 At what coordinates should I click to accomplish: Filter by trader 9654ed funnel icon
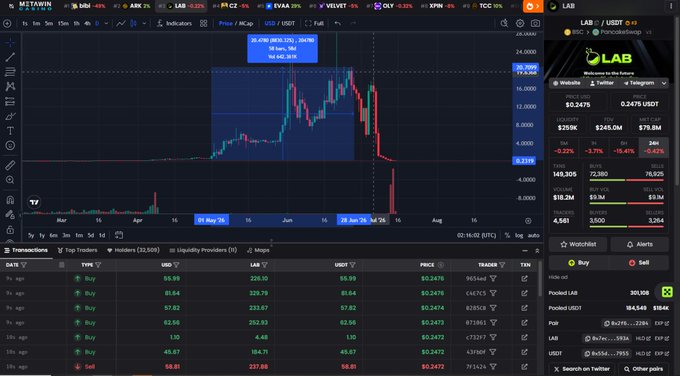(x=493, y=279)
